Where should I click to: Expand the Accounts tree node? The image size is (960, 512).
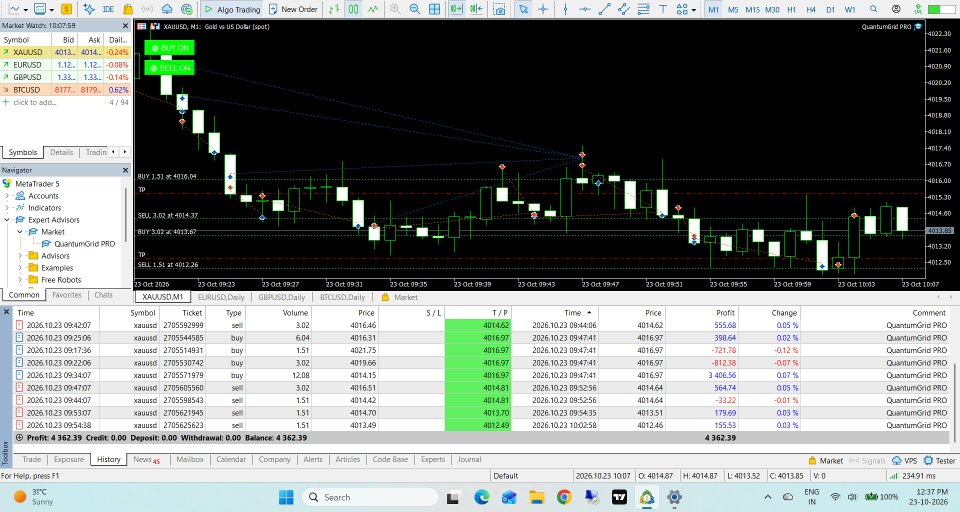7,196
